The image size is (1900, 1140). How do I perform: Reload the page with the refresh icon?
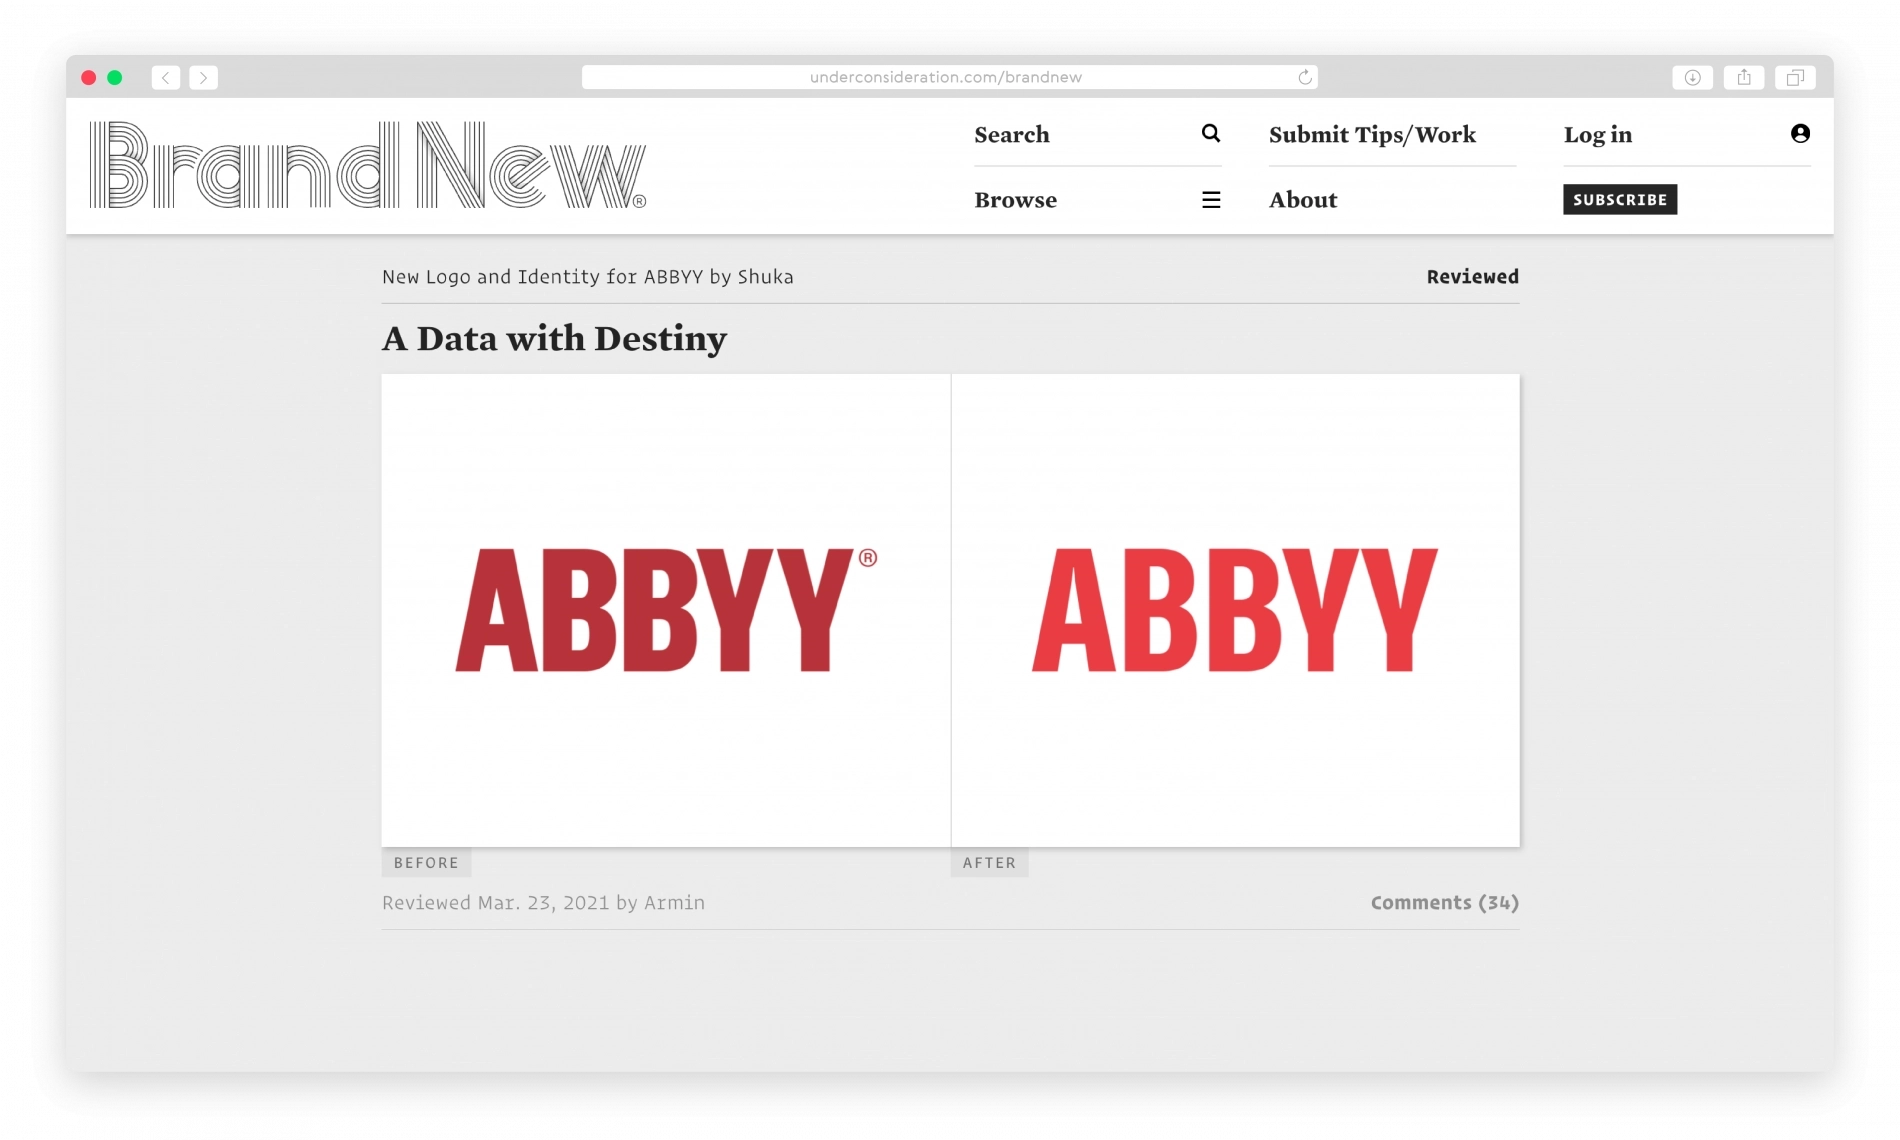click(1304, 77)
